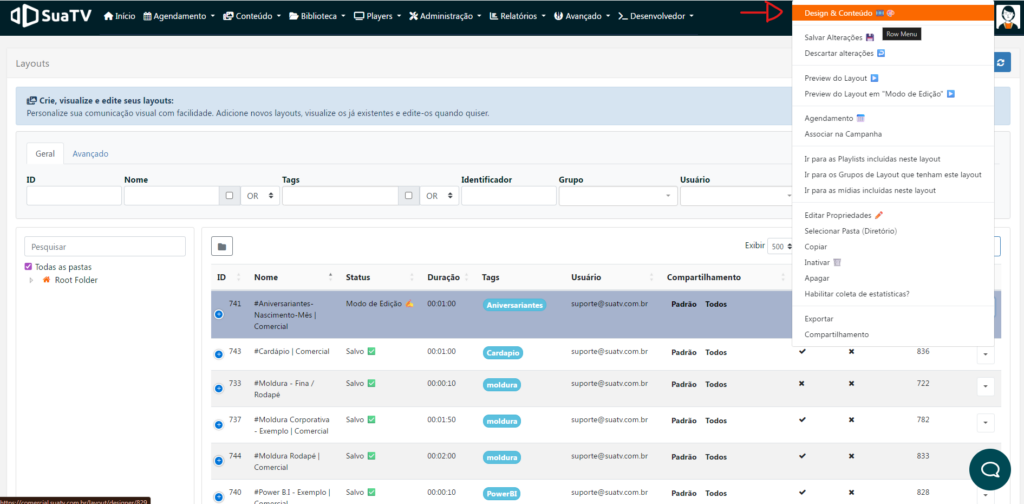Click the Root Folder home icon
The image size is (1024, 504).
tap(46, 280)
